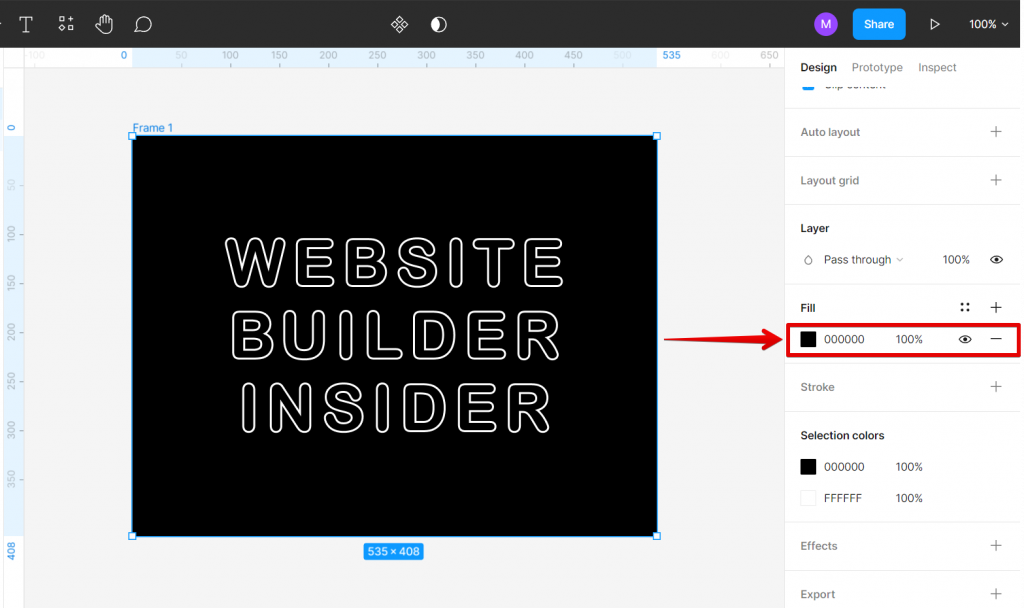Viewport: 1024px width, 608px height.
Task: Select the Text tool
Action: coord(26,24)
